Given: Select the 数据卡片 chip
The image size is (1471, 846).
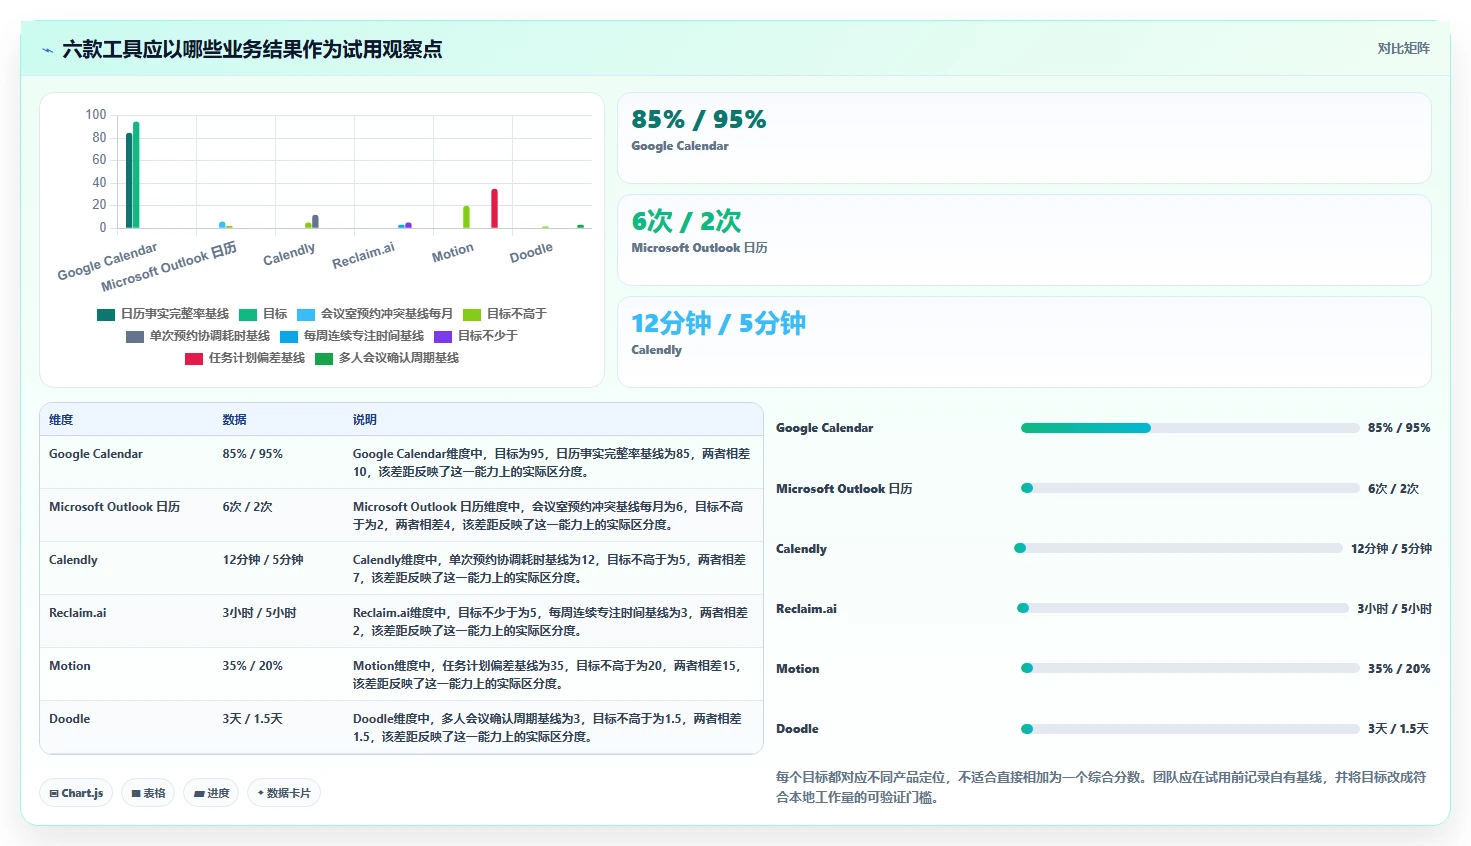Looking at the screenshot, I should pos(284,793).
